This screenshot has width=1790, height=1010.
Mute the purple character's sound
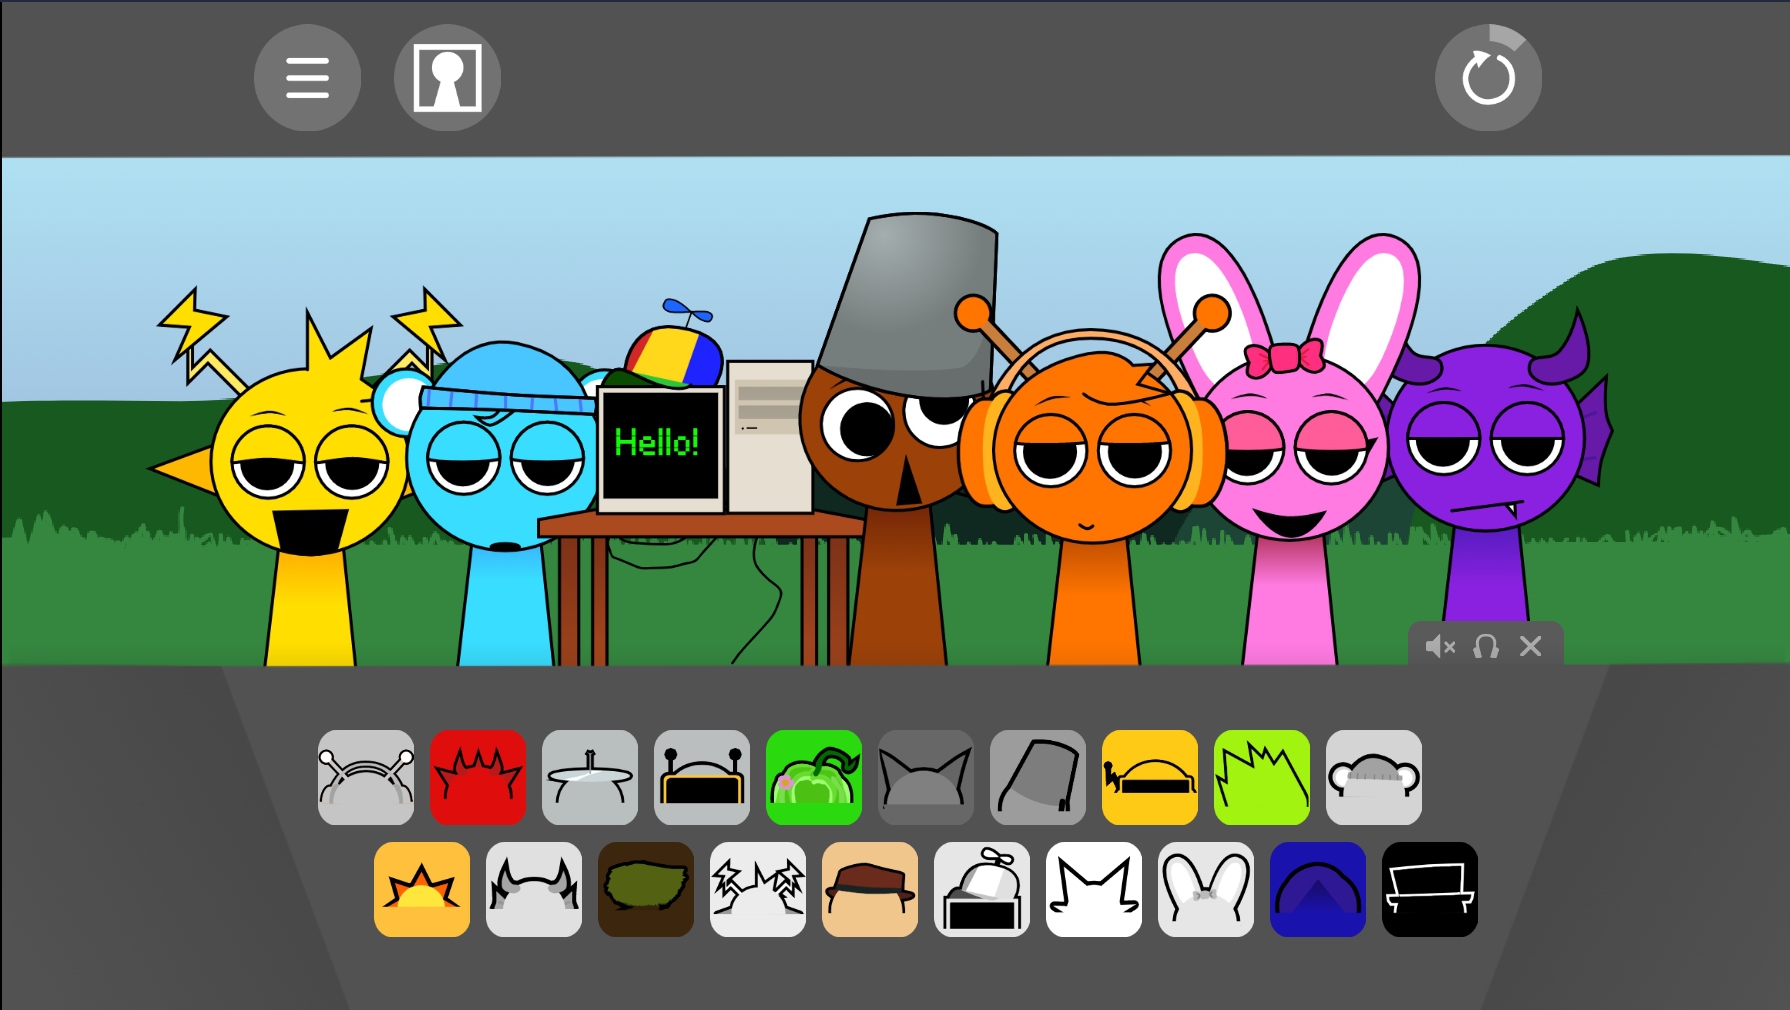click(x=1439, y=647)
